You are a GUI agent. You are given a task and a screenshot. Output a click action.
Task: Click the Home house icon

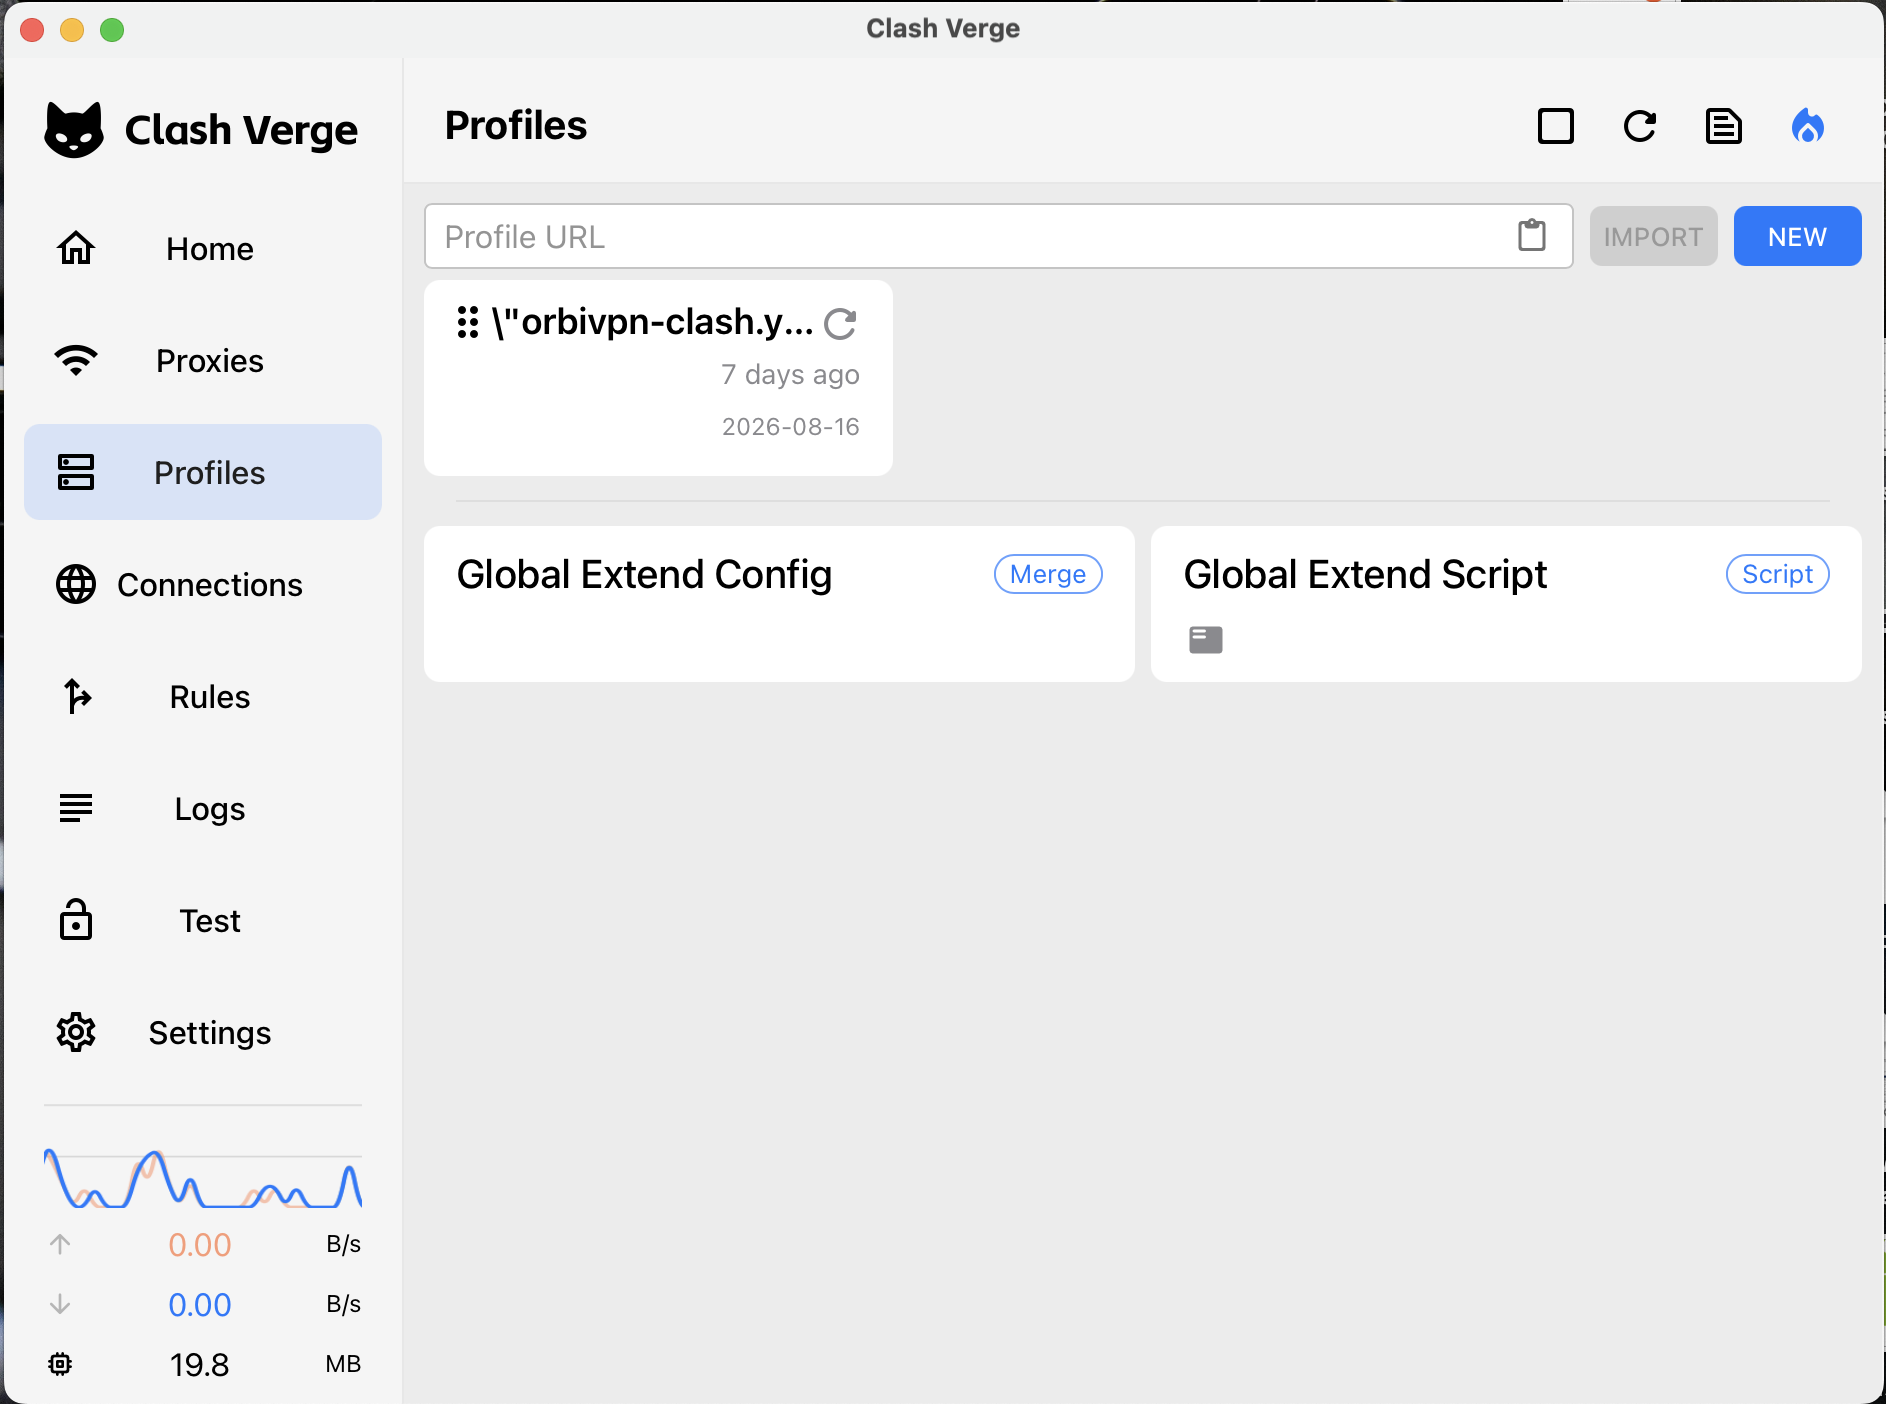(x=76, y=248)
